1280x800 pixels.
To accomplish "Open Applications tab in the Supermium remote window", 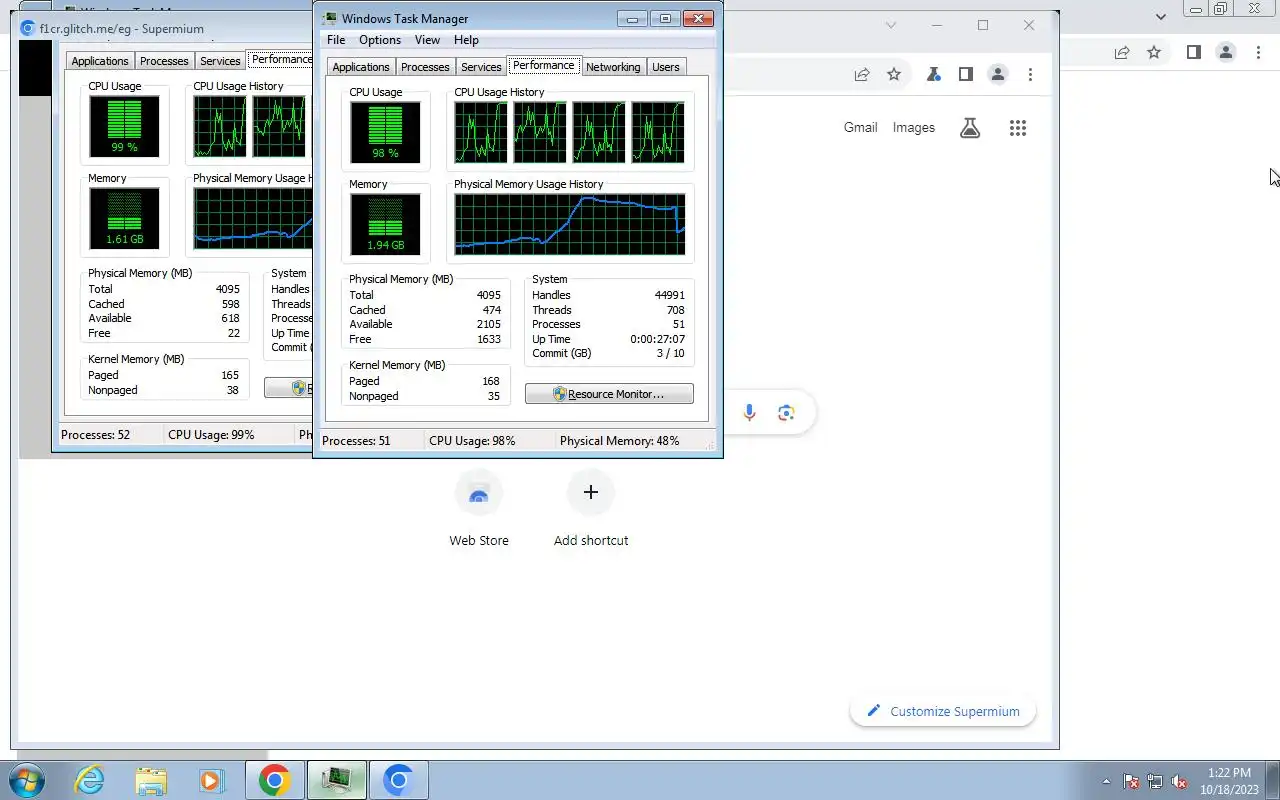I will (x=100, y=61).
